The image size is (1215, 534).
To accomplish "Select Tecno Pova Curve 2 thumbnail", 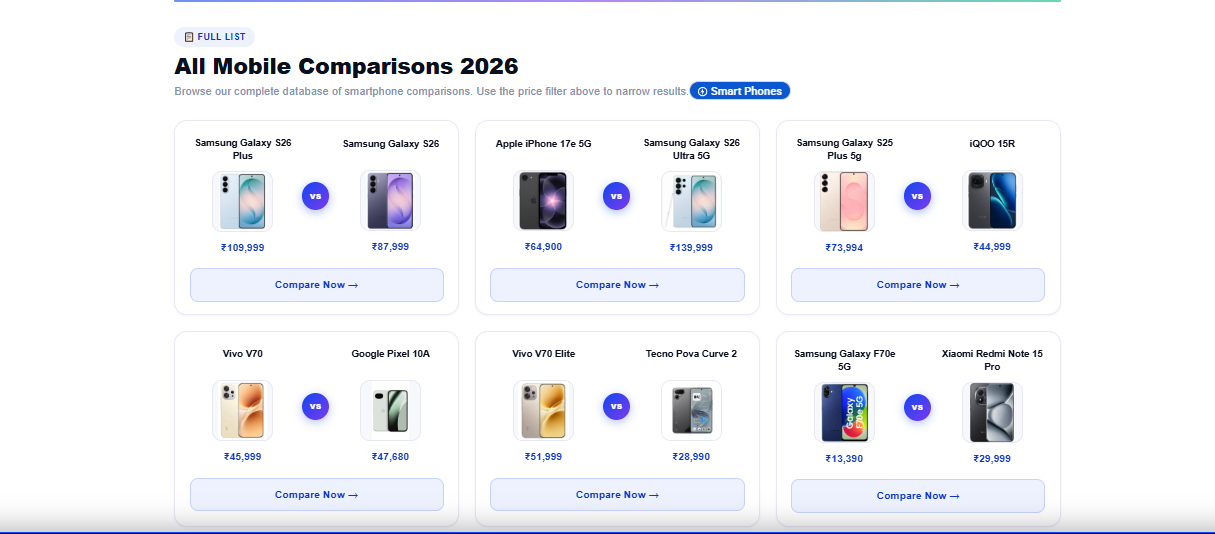I will click(691, 410).
